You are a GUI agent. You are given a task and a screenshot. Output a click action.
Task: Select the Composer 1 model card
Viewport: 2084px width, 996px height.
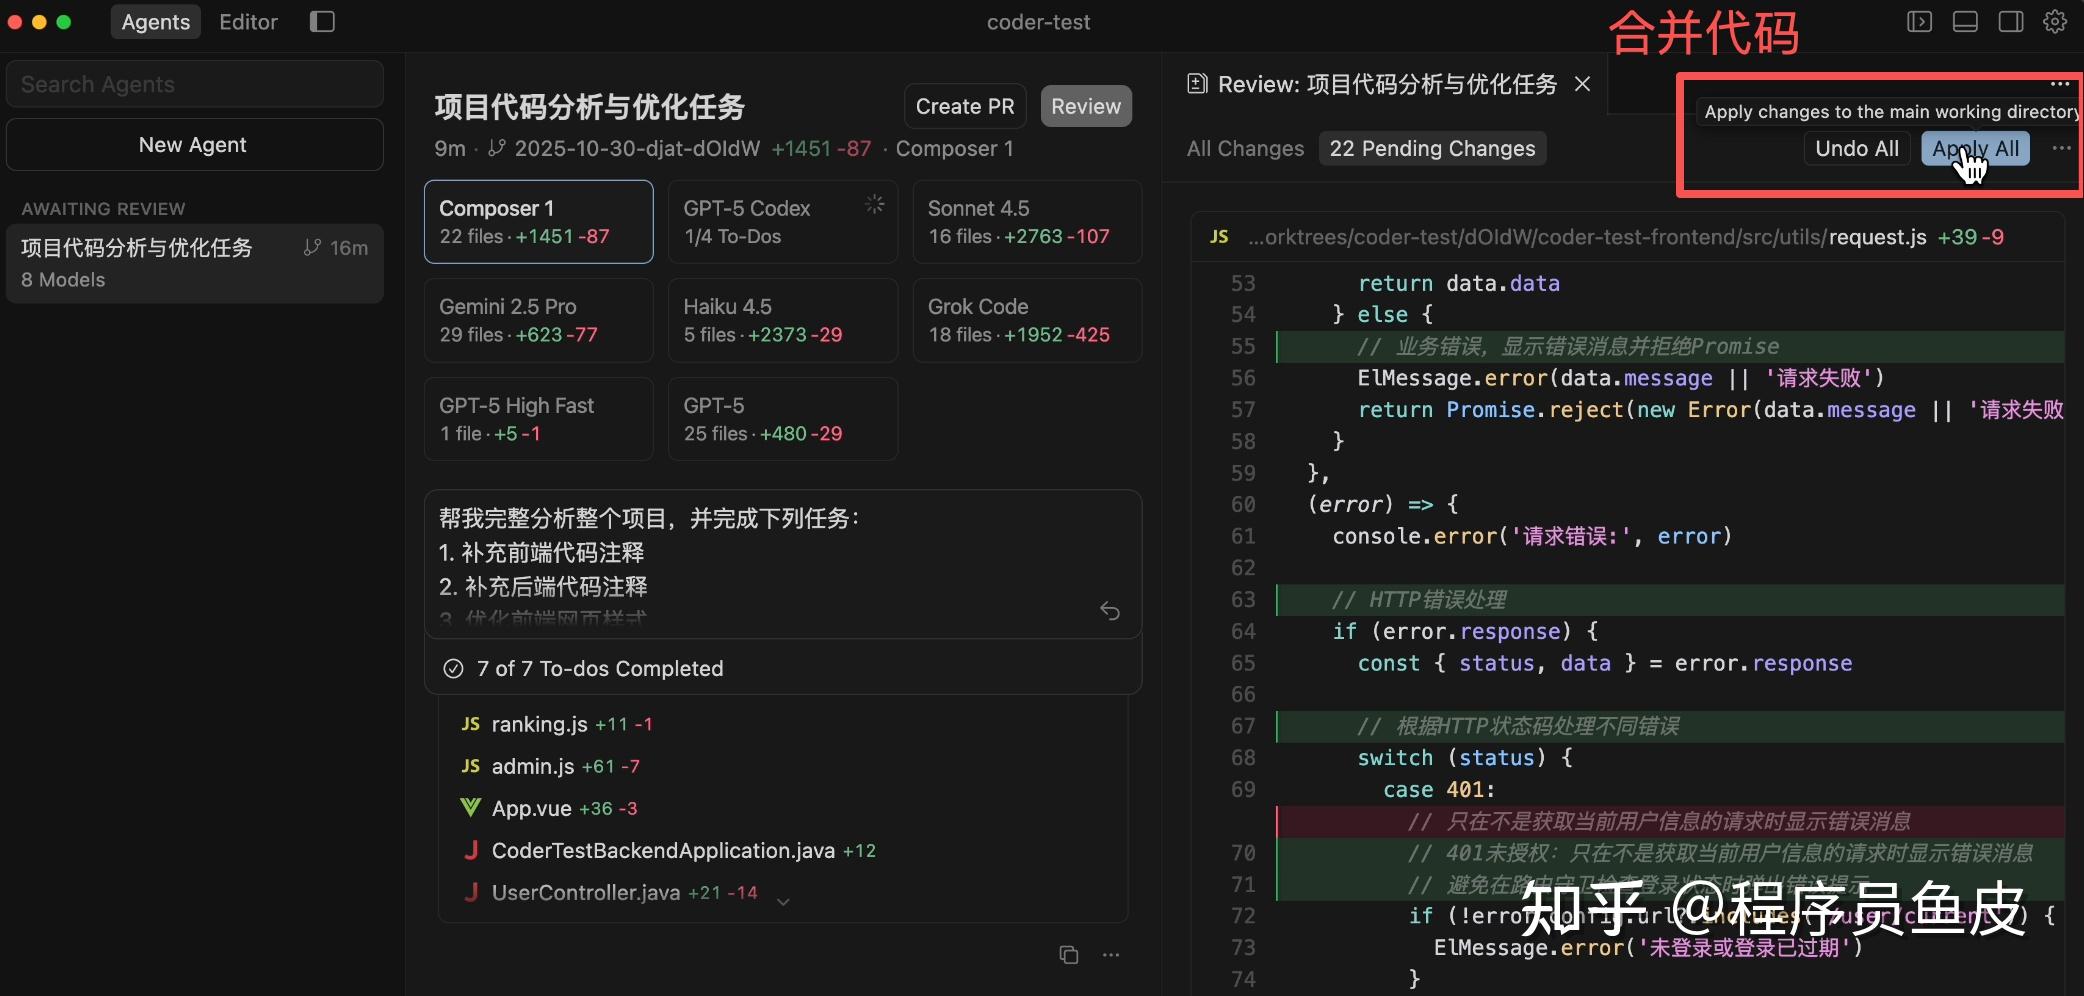[539, 222]
